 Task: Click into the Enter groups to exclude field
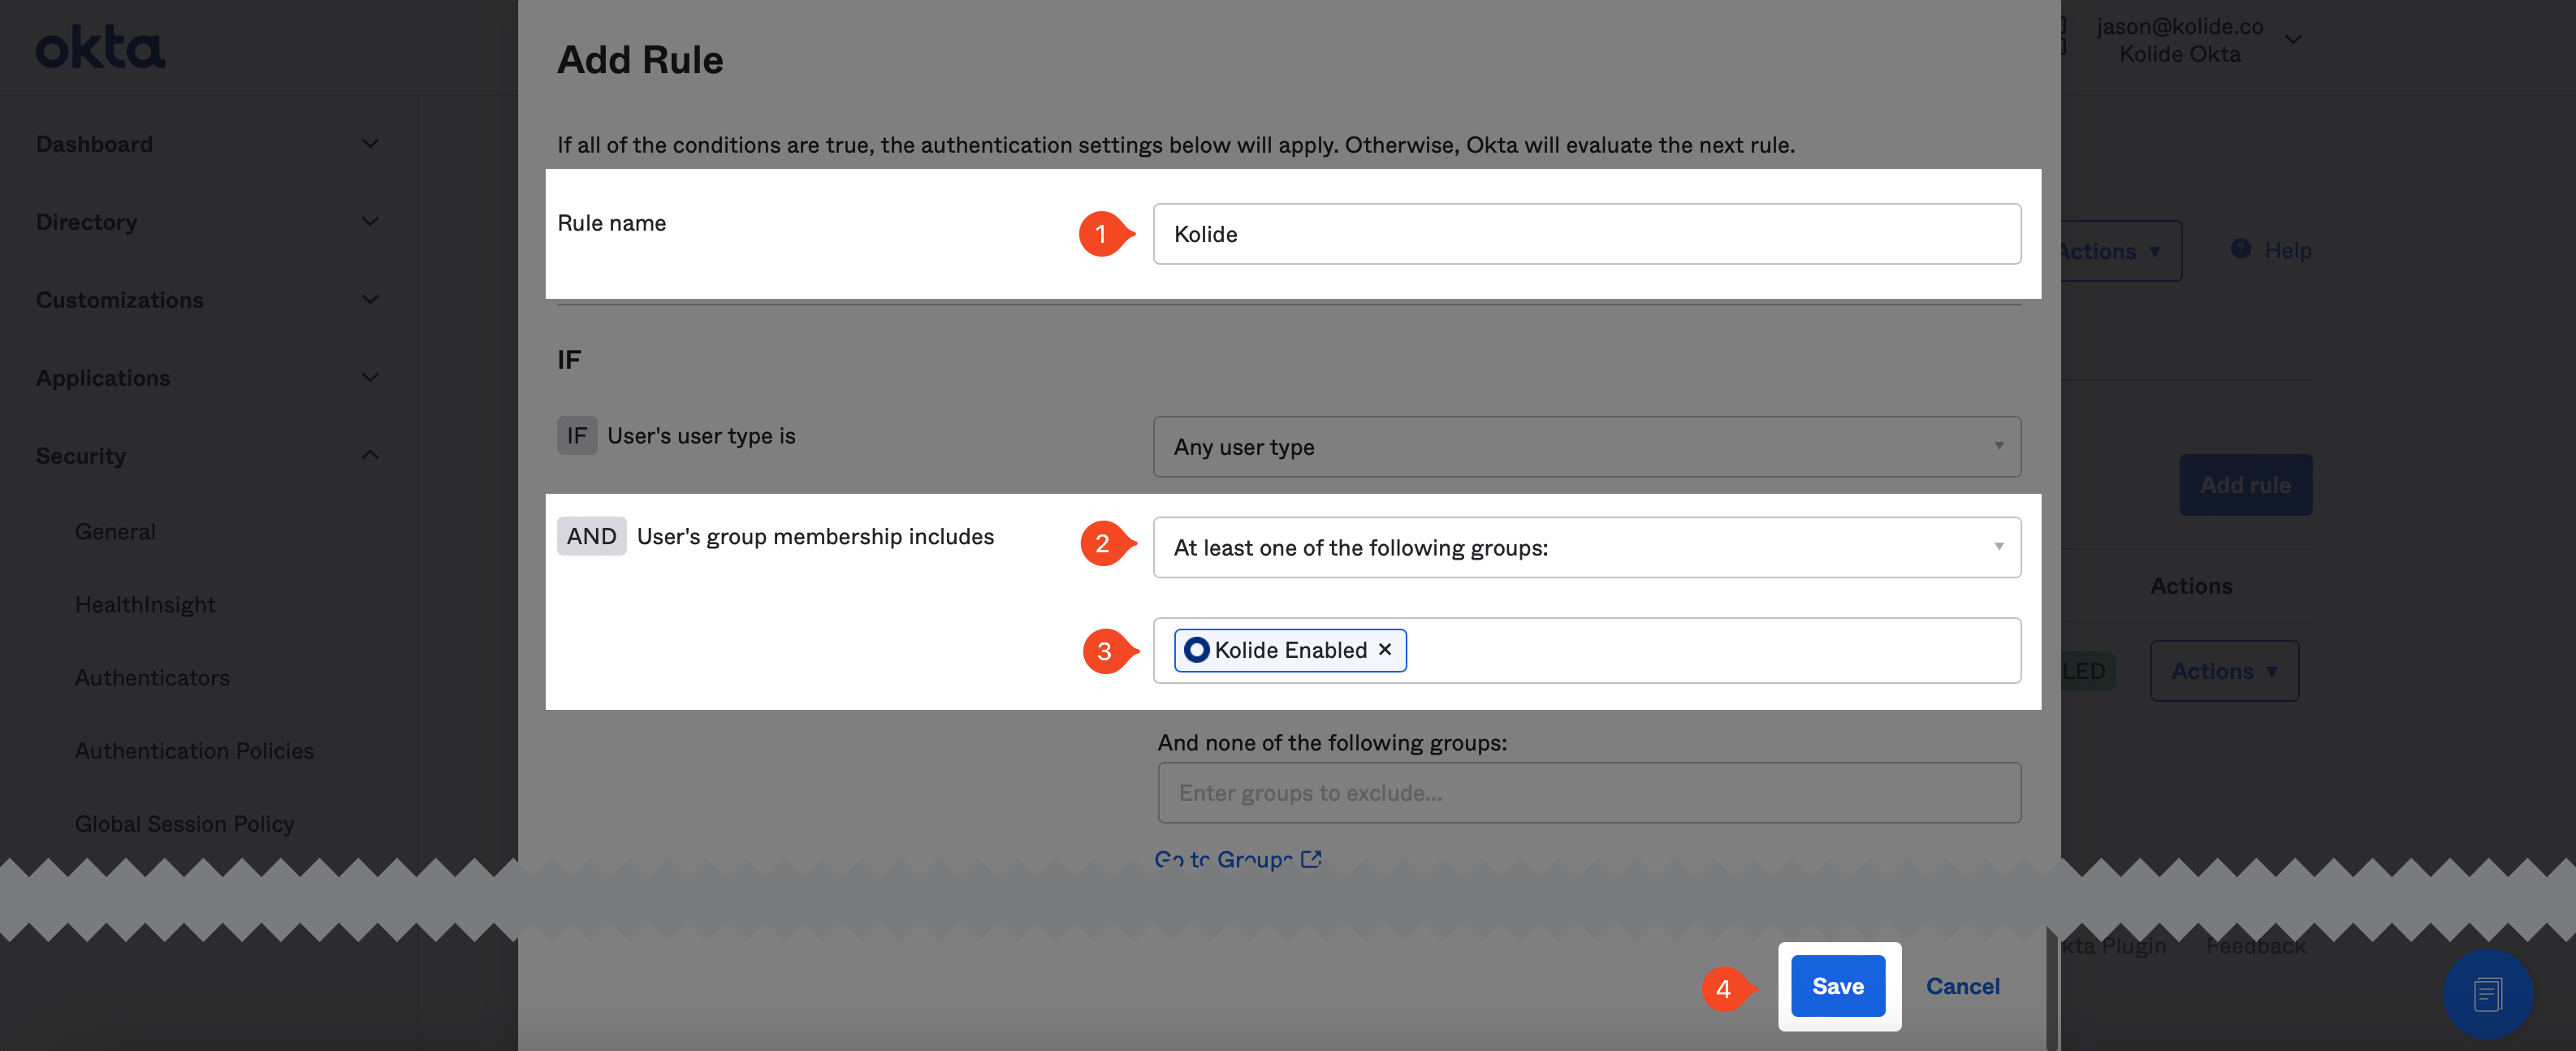(x=1589, y=793)
